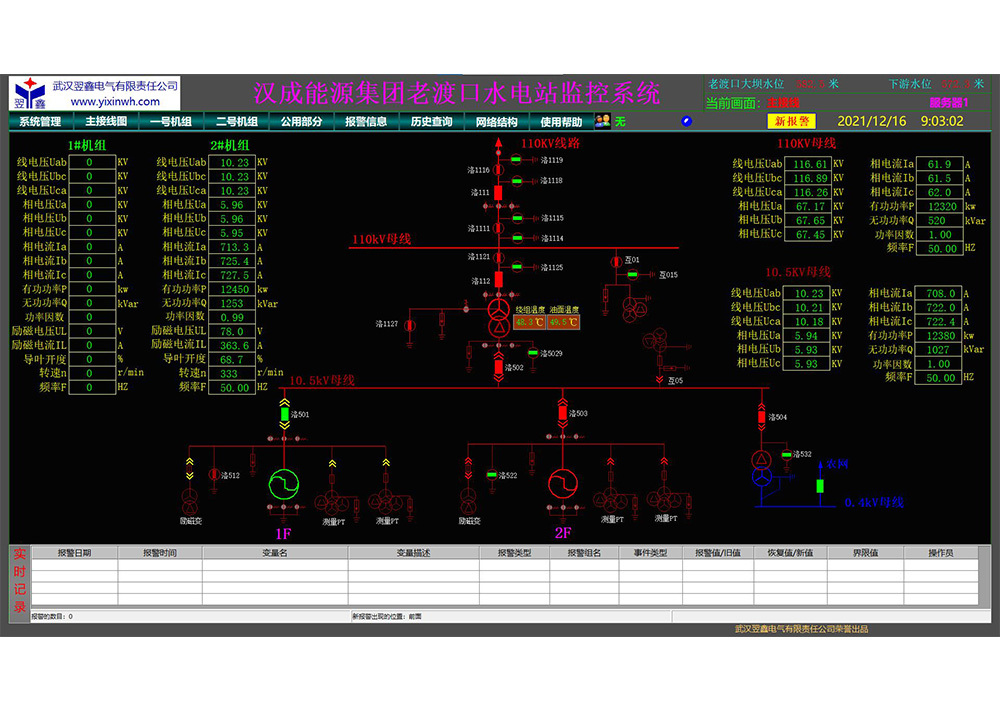
Task: Click the yellow 新报警 button
Action: (791, 121)
